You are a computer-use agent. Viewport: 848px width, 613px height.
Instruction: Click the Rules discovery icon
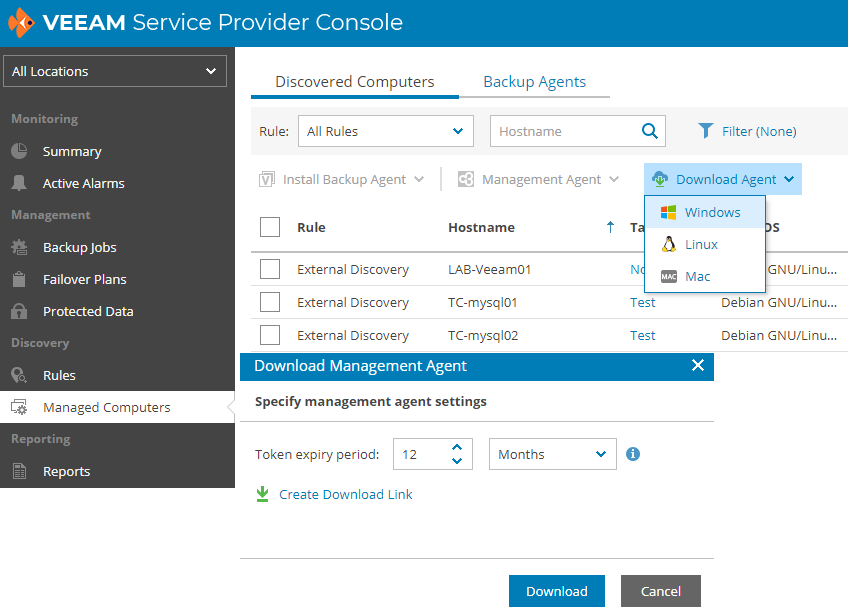[x=19, y=375]
